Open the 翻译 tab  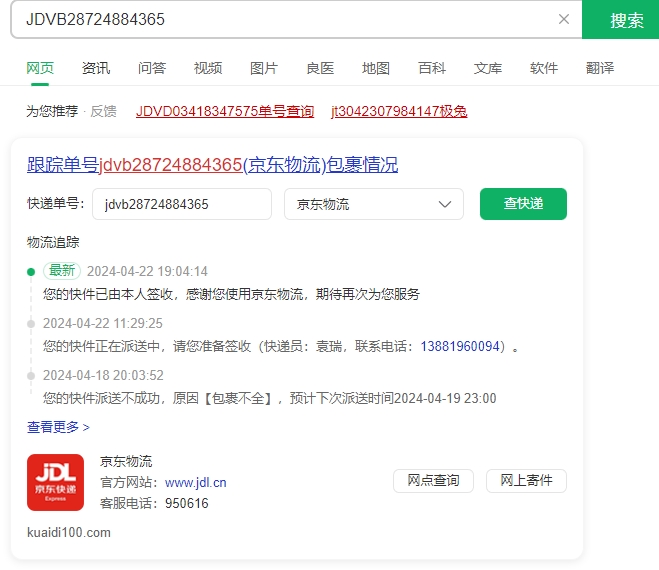600,68
